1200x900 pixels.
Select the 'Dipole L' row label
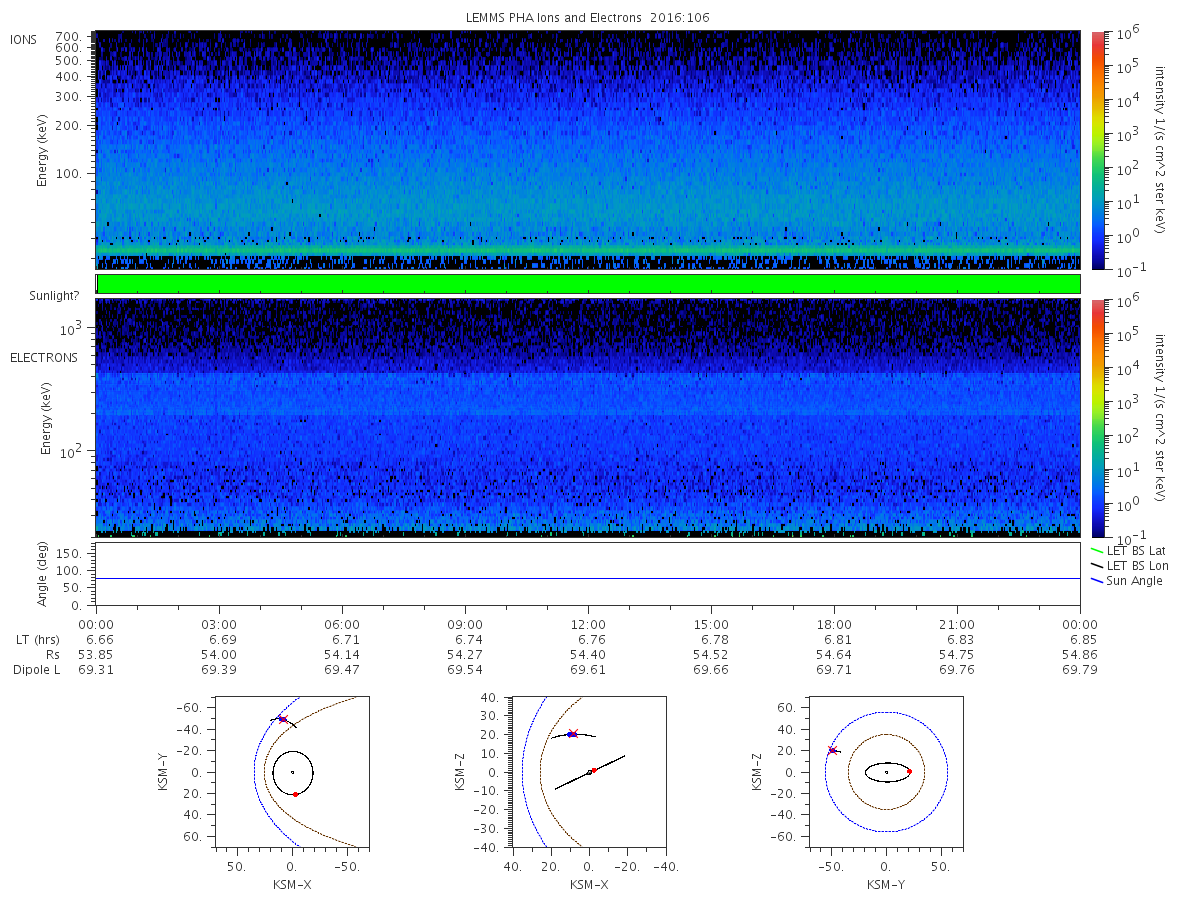36,669
